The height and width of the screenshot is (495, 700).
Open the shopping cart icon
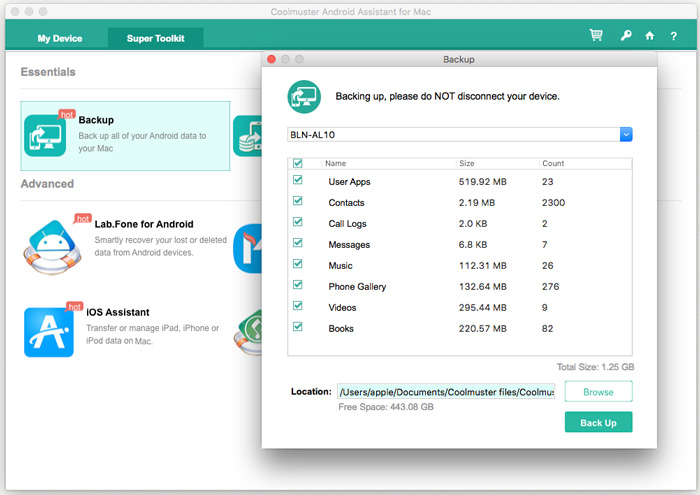pos(596,35)
